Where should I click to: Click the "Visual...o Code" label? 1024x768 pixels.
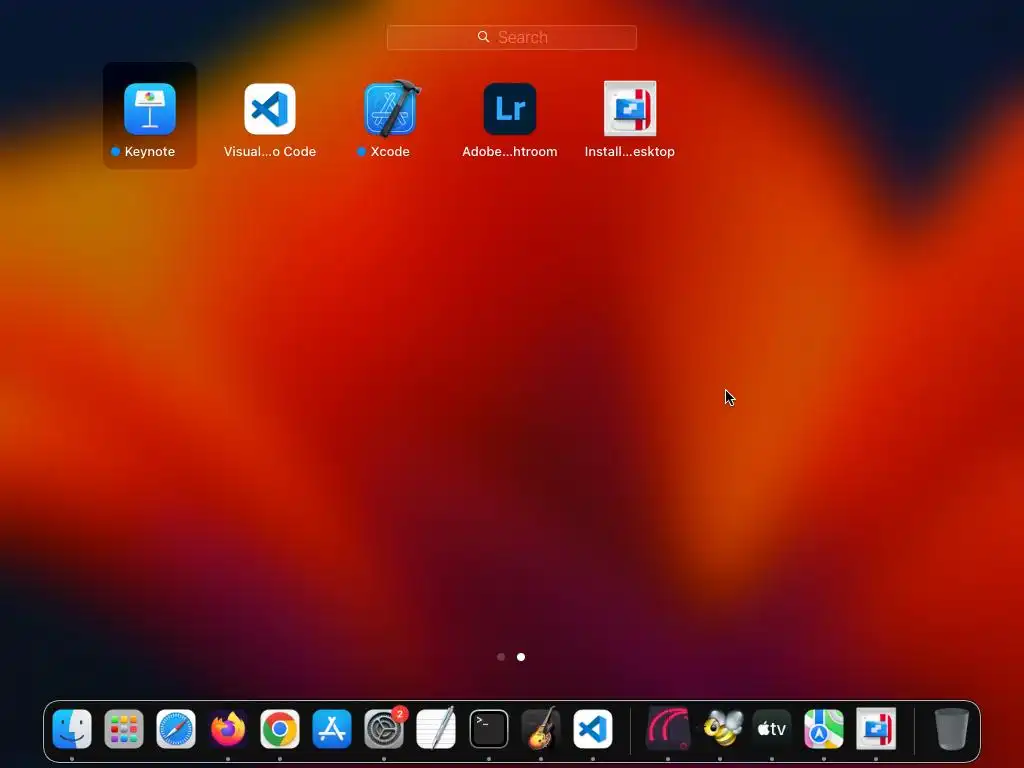pos(270,152)
